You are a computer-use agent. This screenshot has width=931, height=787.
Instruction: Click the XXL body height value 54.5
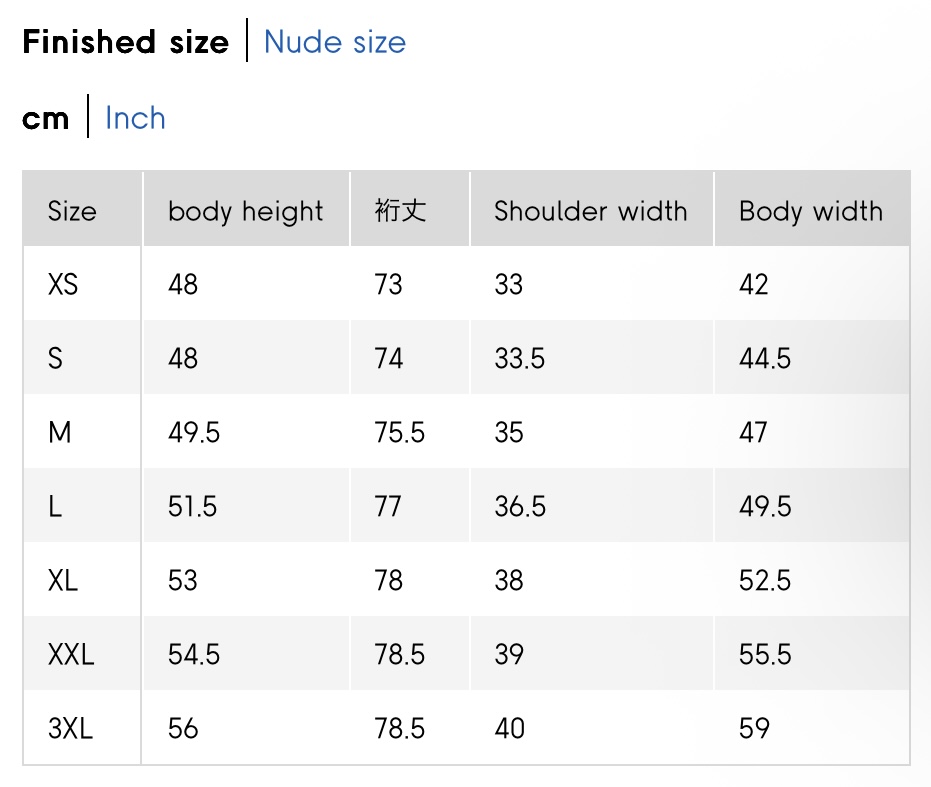pyautogui.click(x=194, y=654)
